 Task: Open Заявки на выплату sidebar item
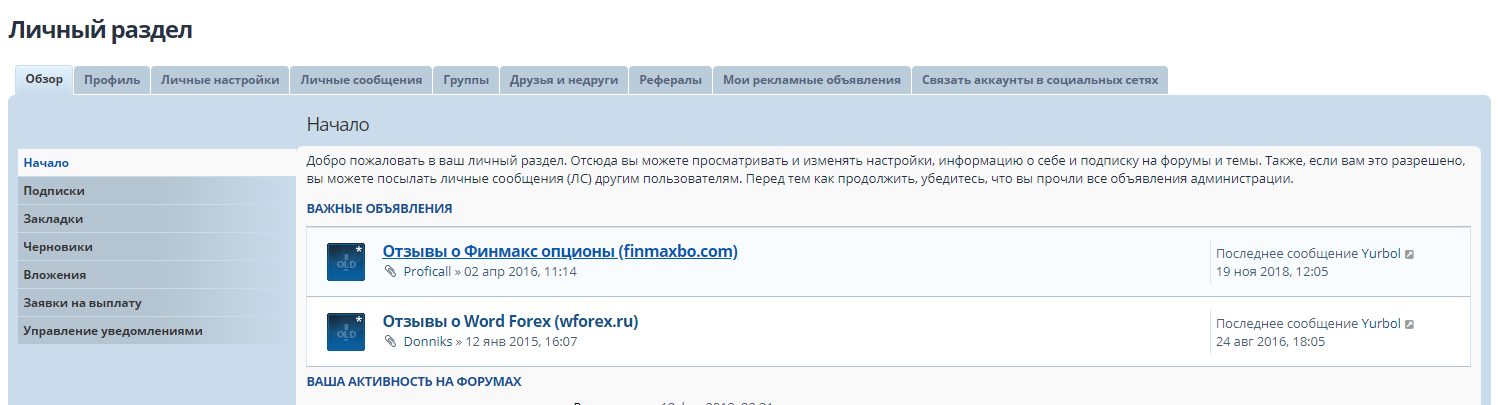[x=82, y=303]
